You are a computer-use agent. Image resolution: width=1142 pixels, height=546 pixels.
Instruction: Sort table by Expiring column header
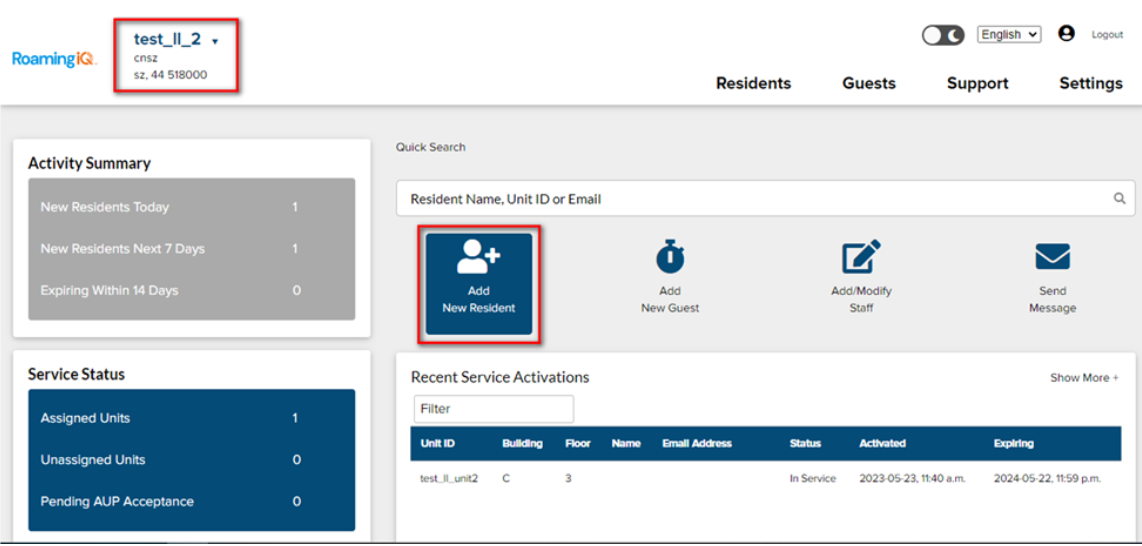[1013, 444]
